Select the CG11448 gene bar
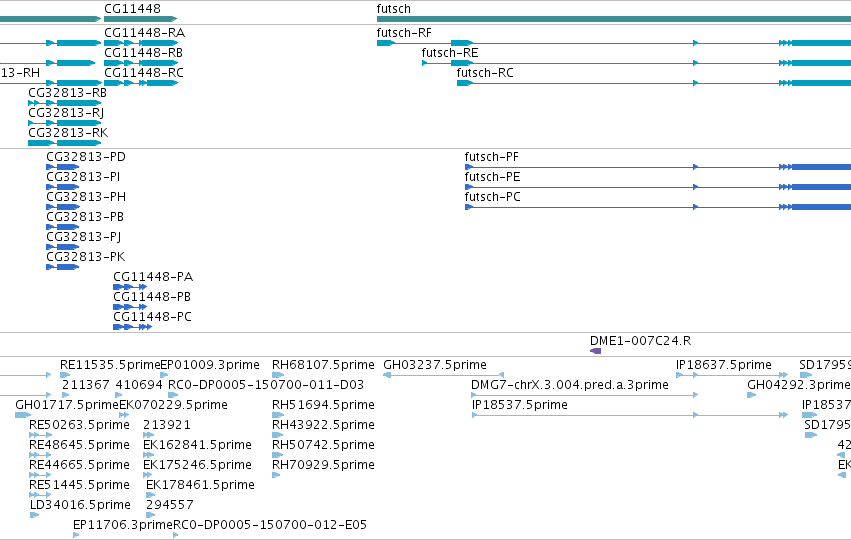The height and width of the screenshot is (540, 851). click(141, 19)
